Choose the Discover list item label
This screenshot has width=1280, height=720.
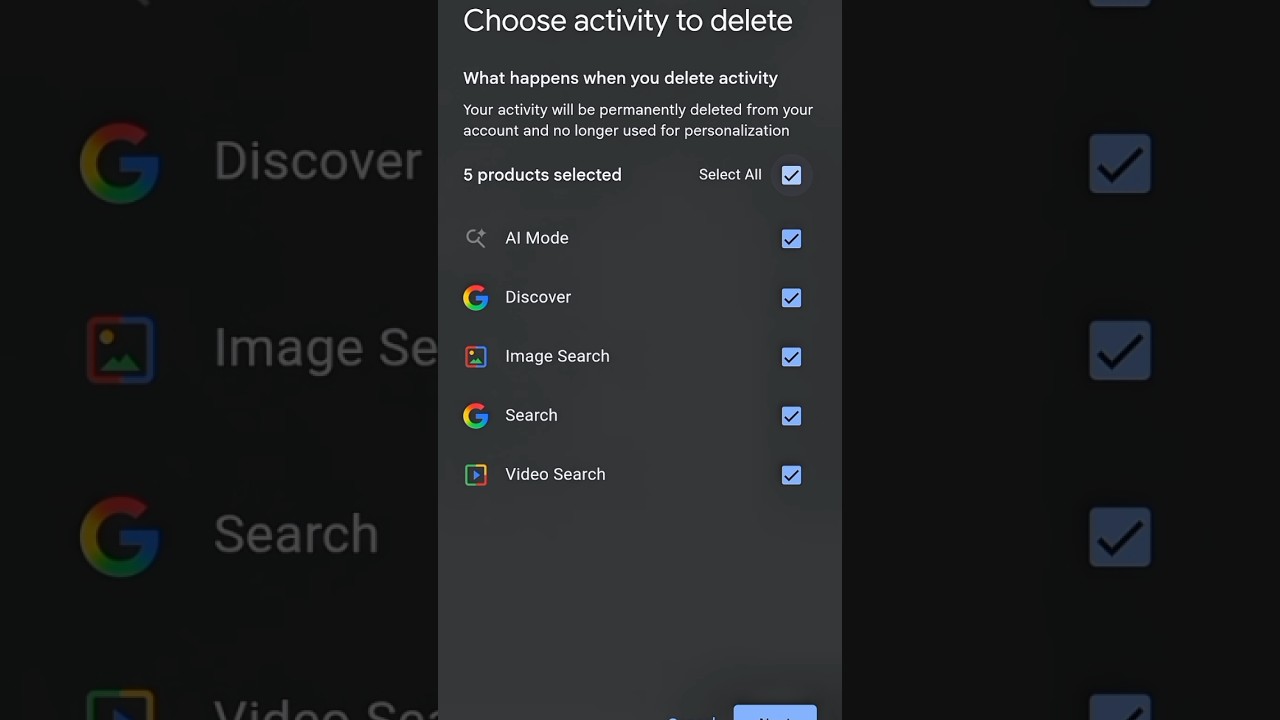538,297
